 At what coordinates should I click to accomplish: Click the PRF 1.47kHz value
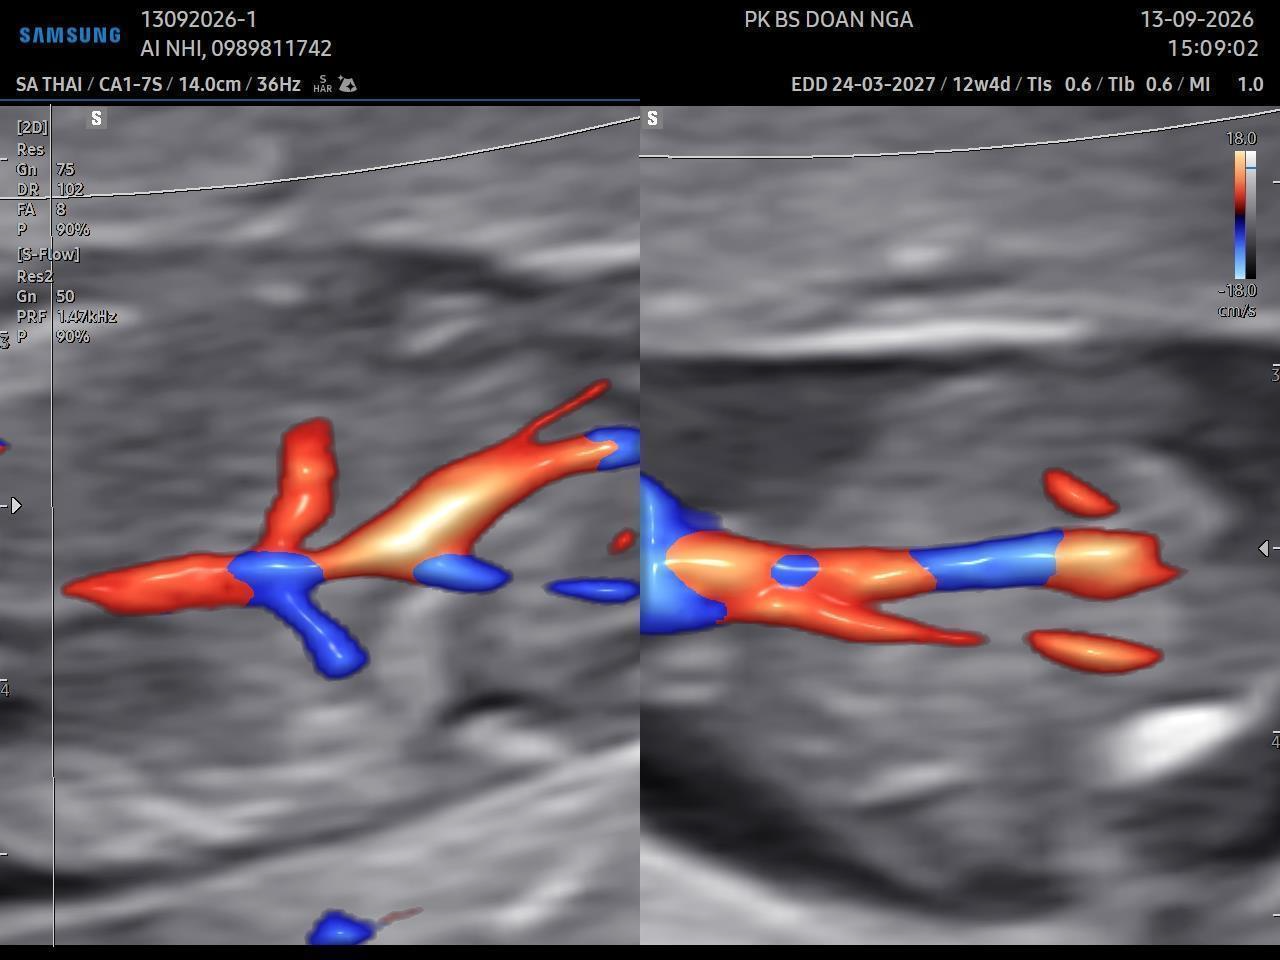click(86, 316)
